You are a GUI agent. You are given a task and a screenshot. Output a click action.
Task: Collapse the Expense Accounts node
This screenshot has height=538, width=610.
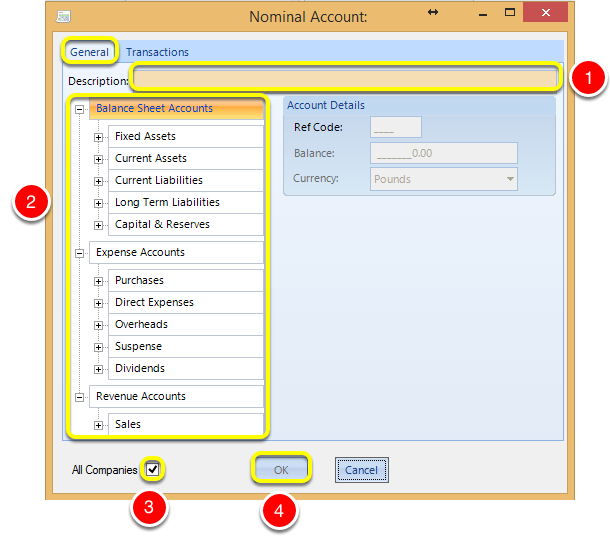tap(79, 253)
